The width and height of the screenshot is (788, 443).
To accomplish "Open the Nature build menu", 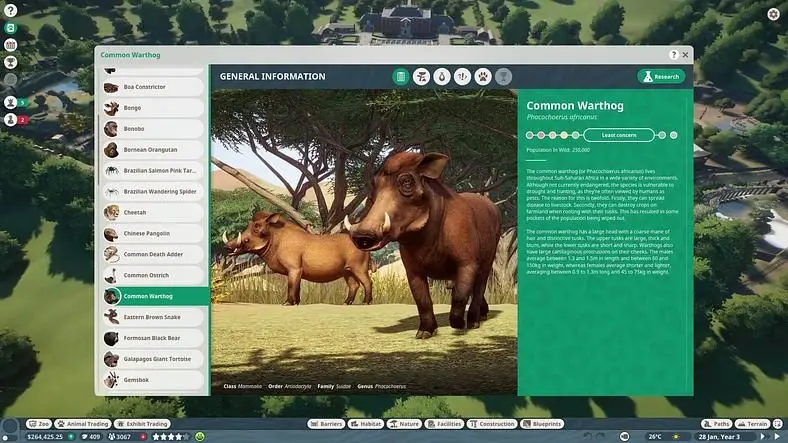I will pos(404,424).
